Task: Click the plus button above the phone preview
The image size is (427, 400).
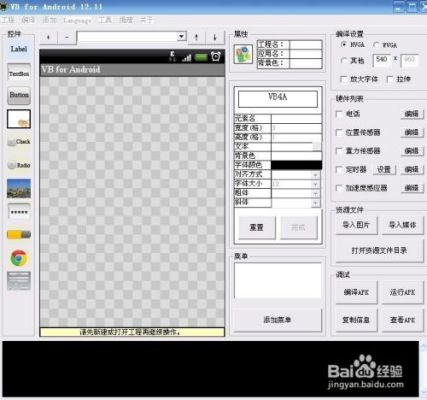Action: pos(49,37)
